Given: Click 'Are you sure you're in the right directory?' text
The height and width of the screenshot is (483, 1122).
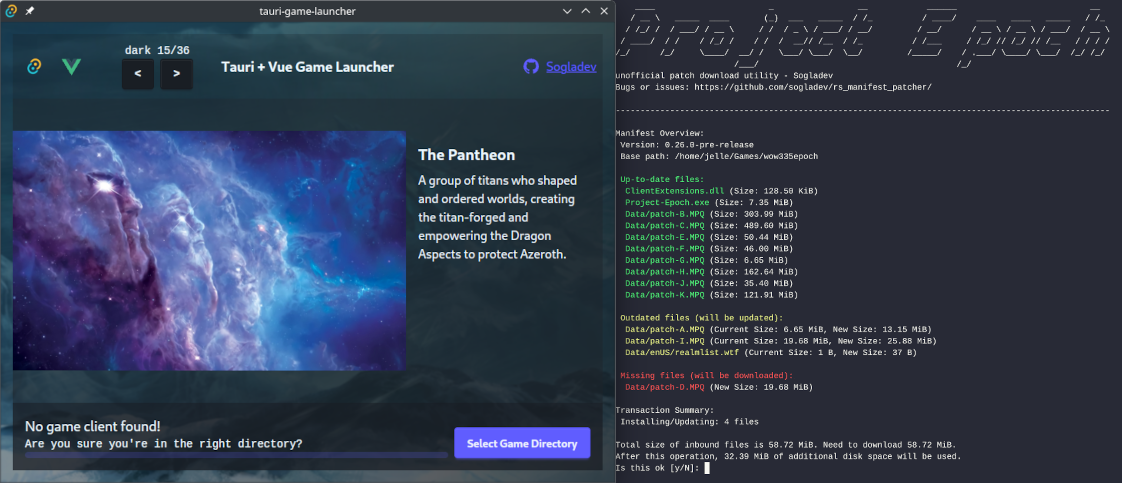Looking at the screenshot, I should click(x=164, y=444).
